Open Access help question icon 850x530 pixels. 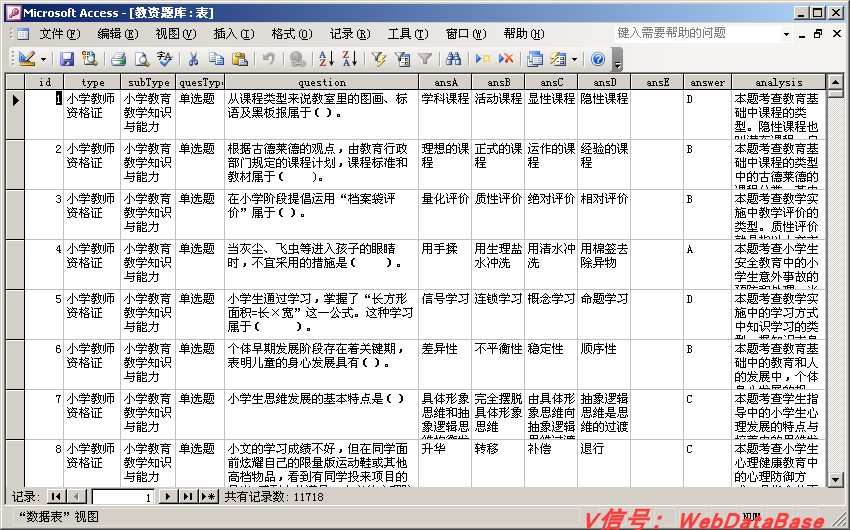(597, 59)
